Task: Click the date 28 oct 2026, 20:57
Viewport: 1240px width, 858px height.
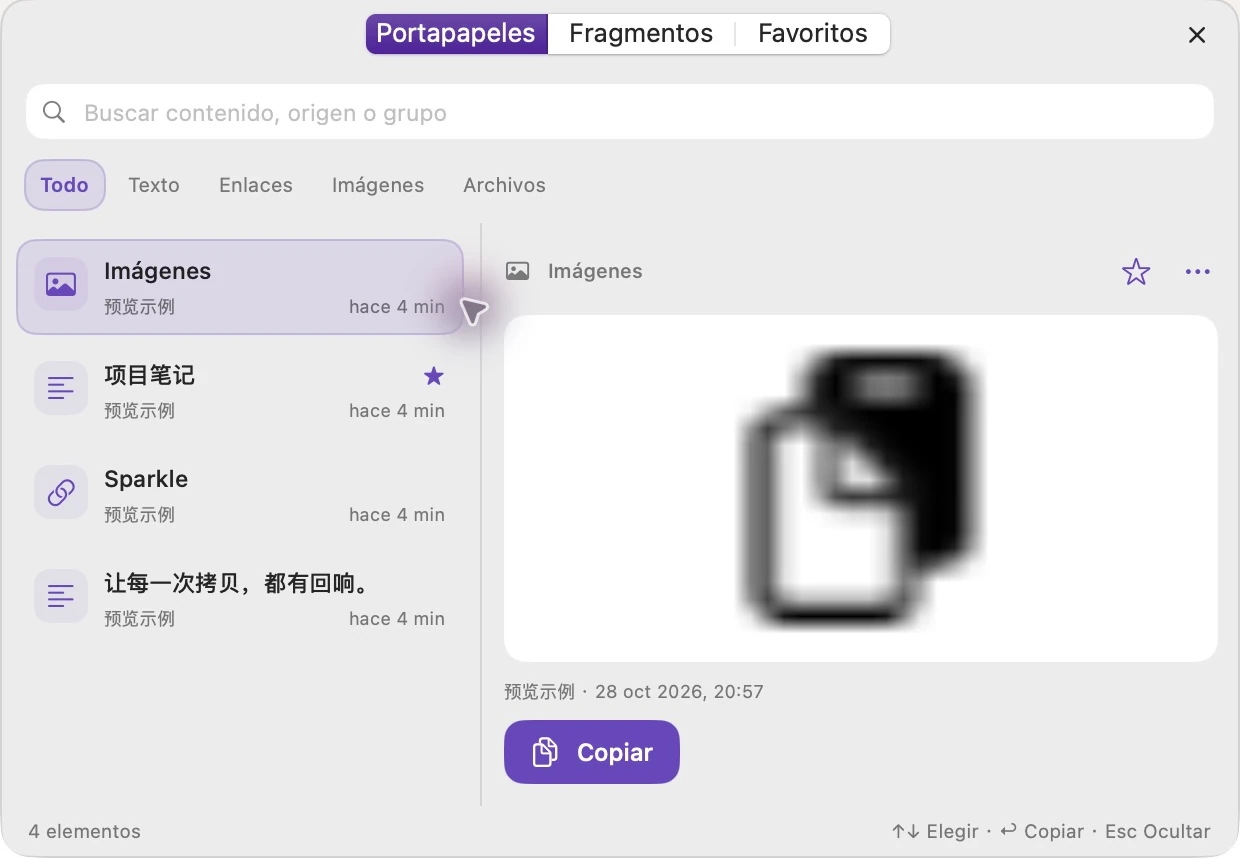Action: pyautogui.click(x=679, y=691)
